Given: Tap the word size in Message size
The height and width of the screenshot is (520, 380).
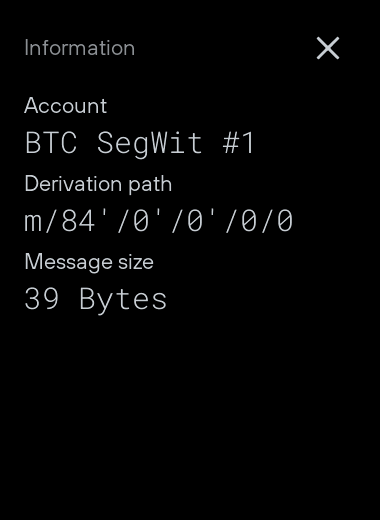Looking at the screenshot, I should click(x=136, y=262).
